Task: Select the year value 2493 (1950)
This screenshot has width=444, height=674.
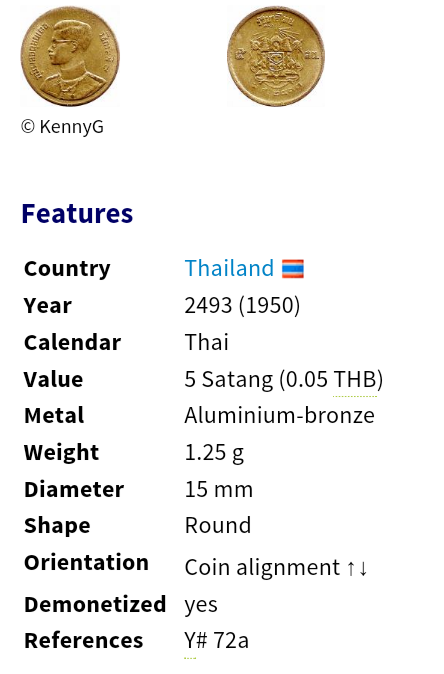Action: click(242, 306)
